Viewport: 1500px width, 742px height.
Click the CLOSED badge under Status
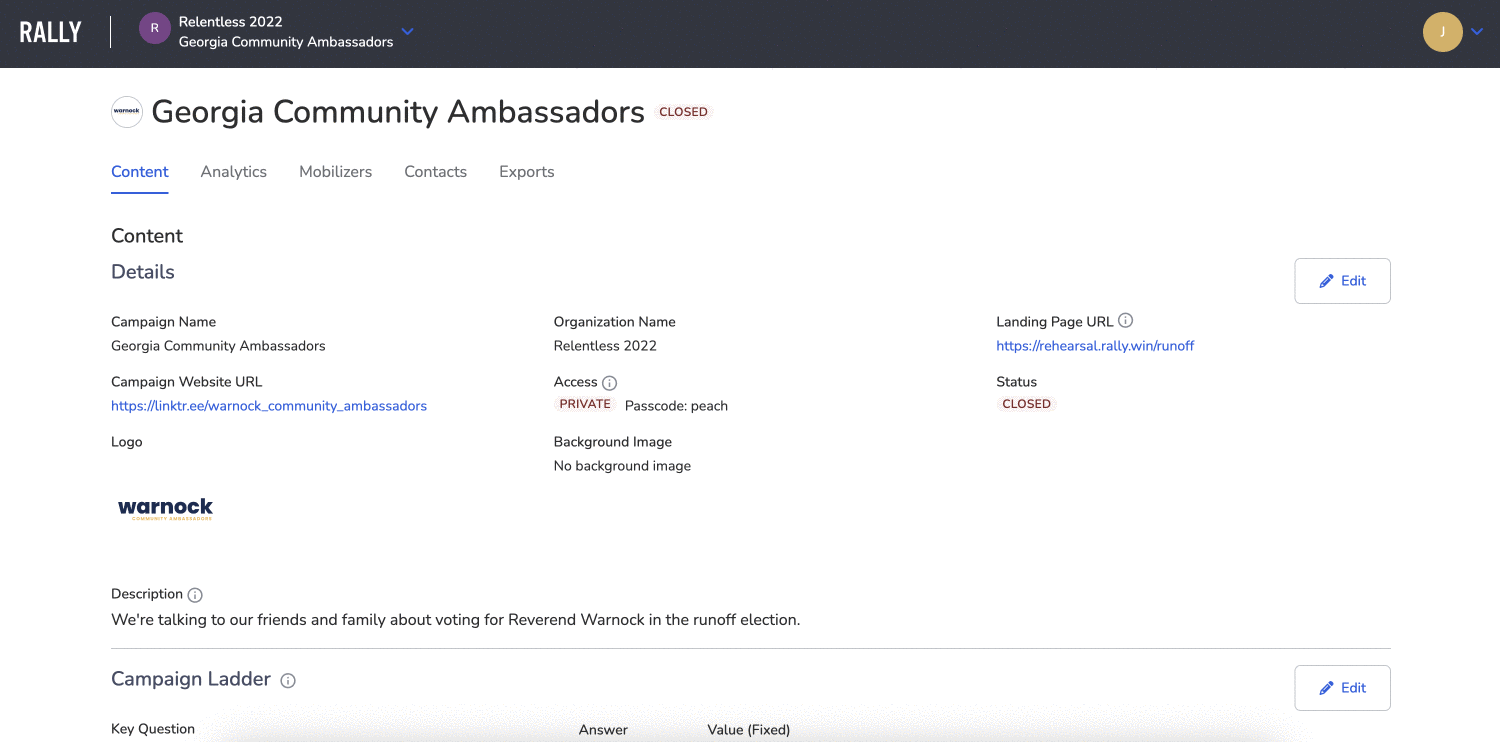point(1026,404)
